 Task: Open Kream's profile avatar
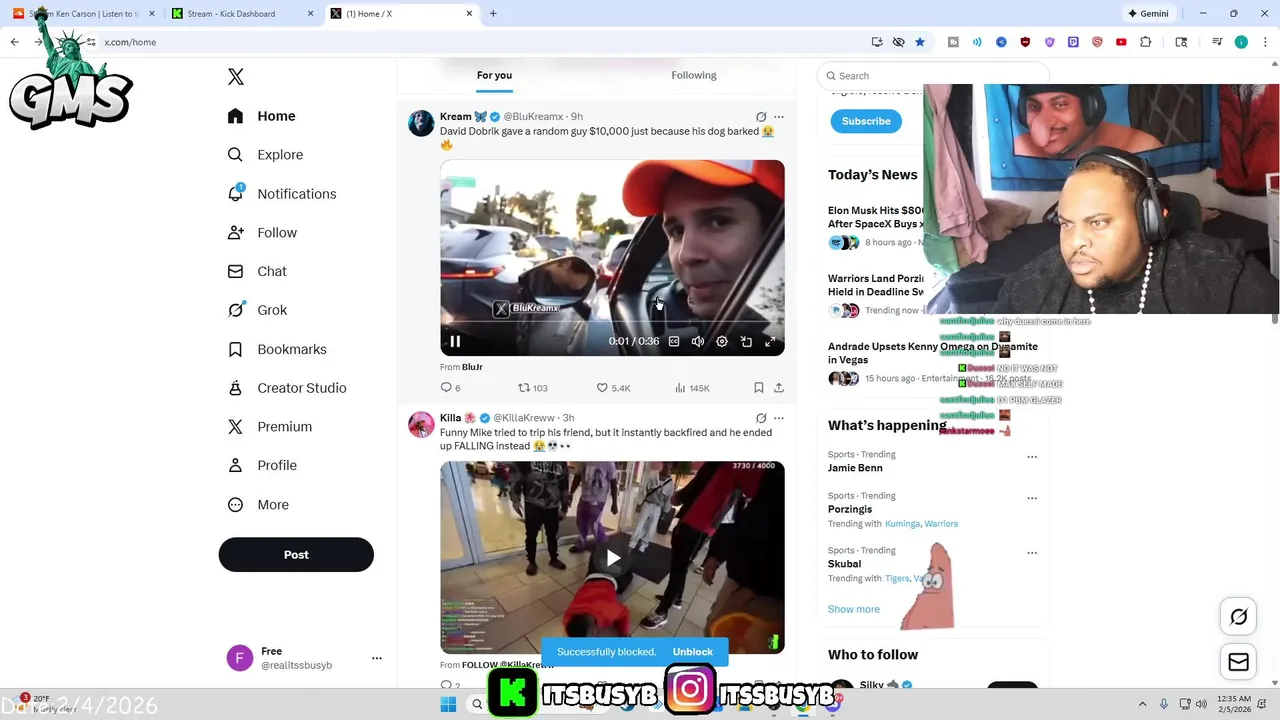point(421,123)
